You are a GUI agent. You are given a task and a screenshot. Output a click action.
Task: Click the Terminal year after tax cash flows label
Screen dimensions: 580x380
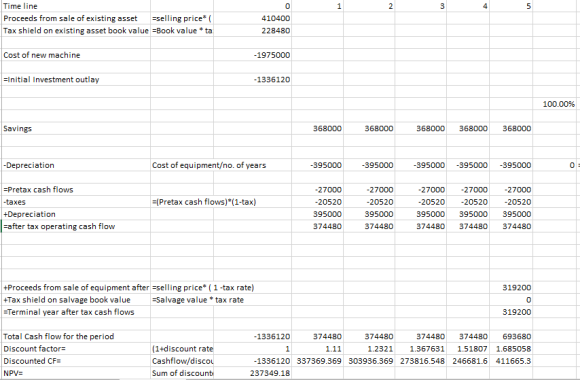(76, 312)
